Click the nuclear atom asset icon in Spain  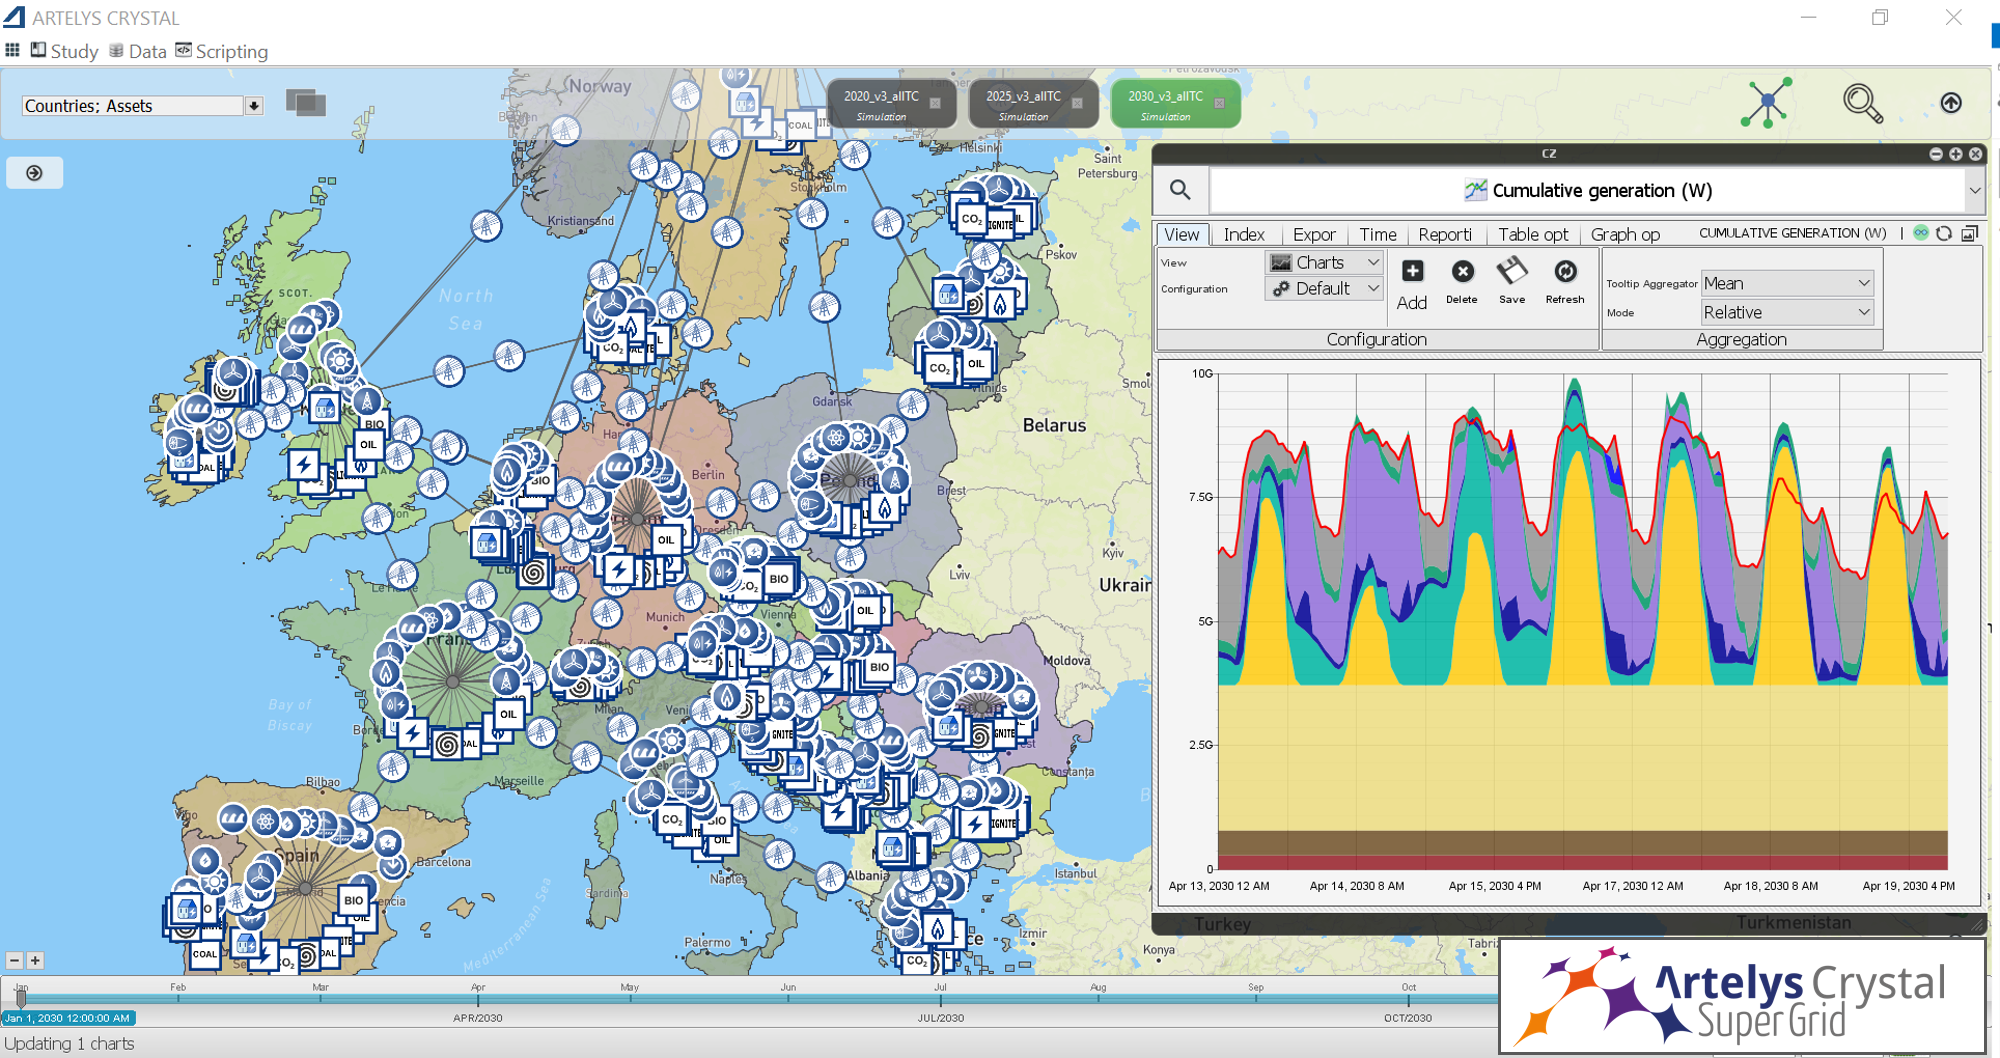265,822
